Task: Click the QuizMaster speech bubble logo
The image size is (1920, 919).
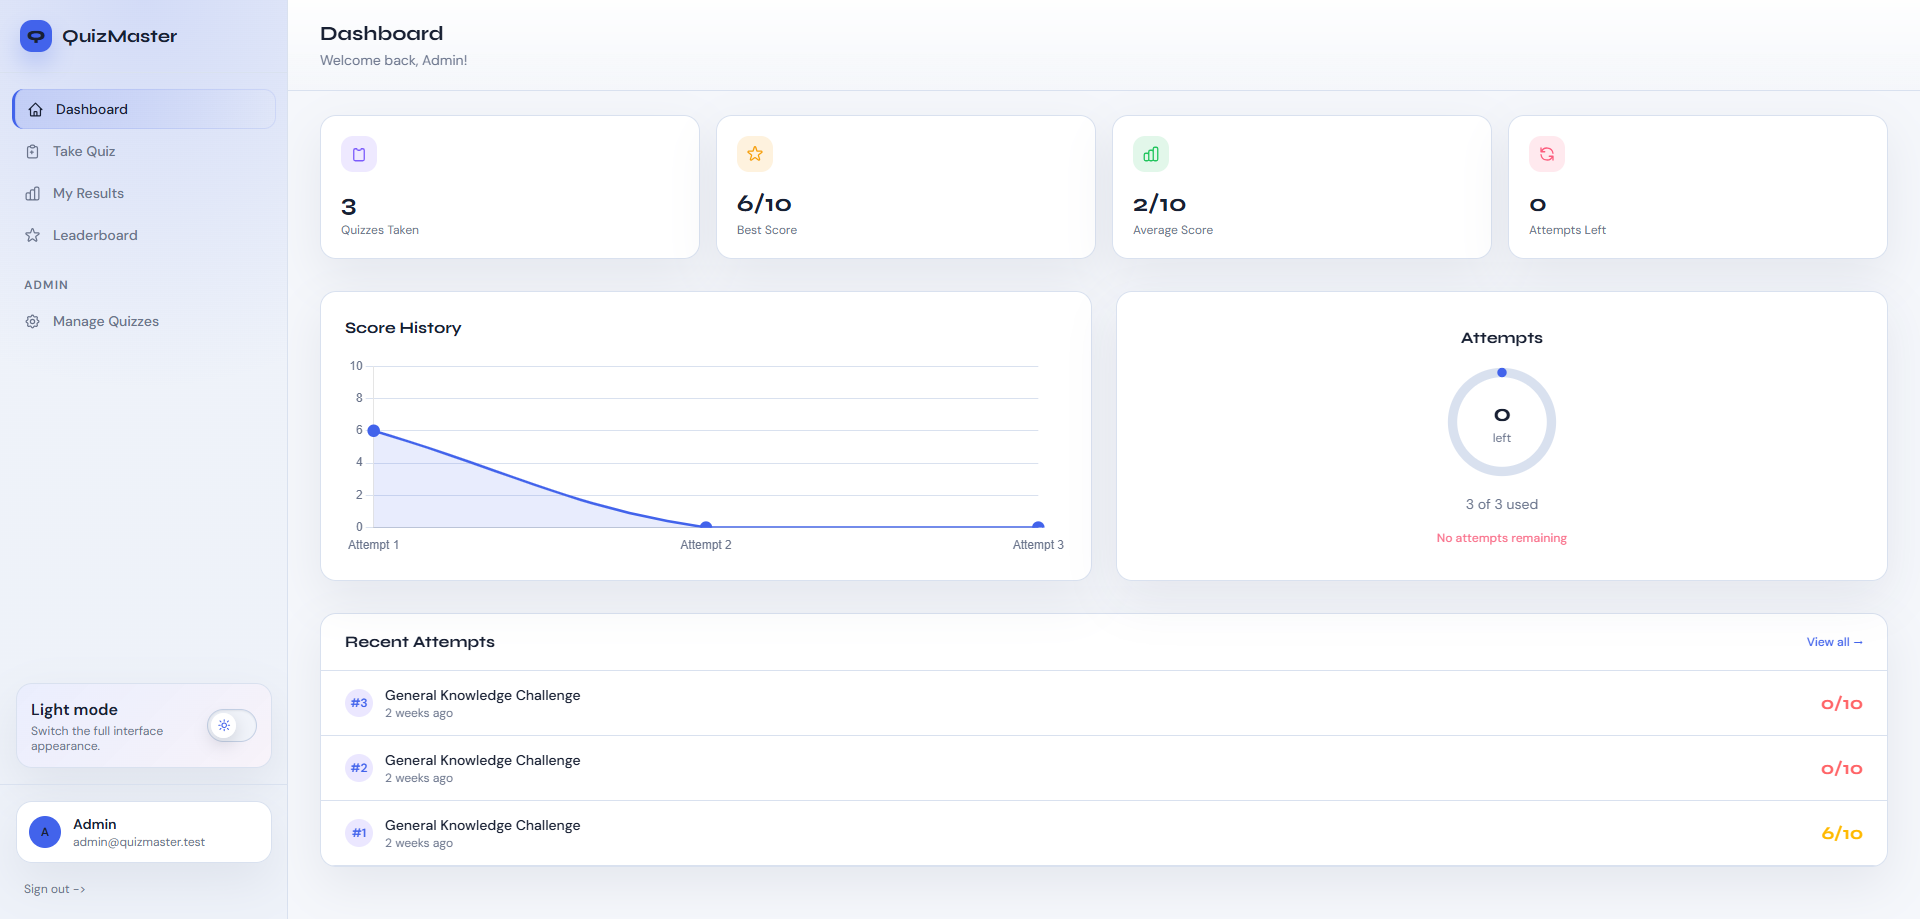Action: (x=36, y=36)
